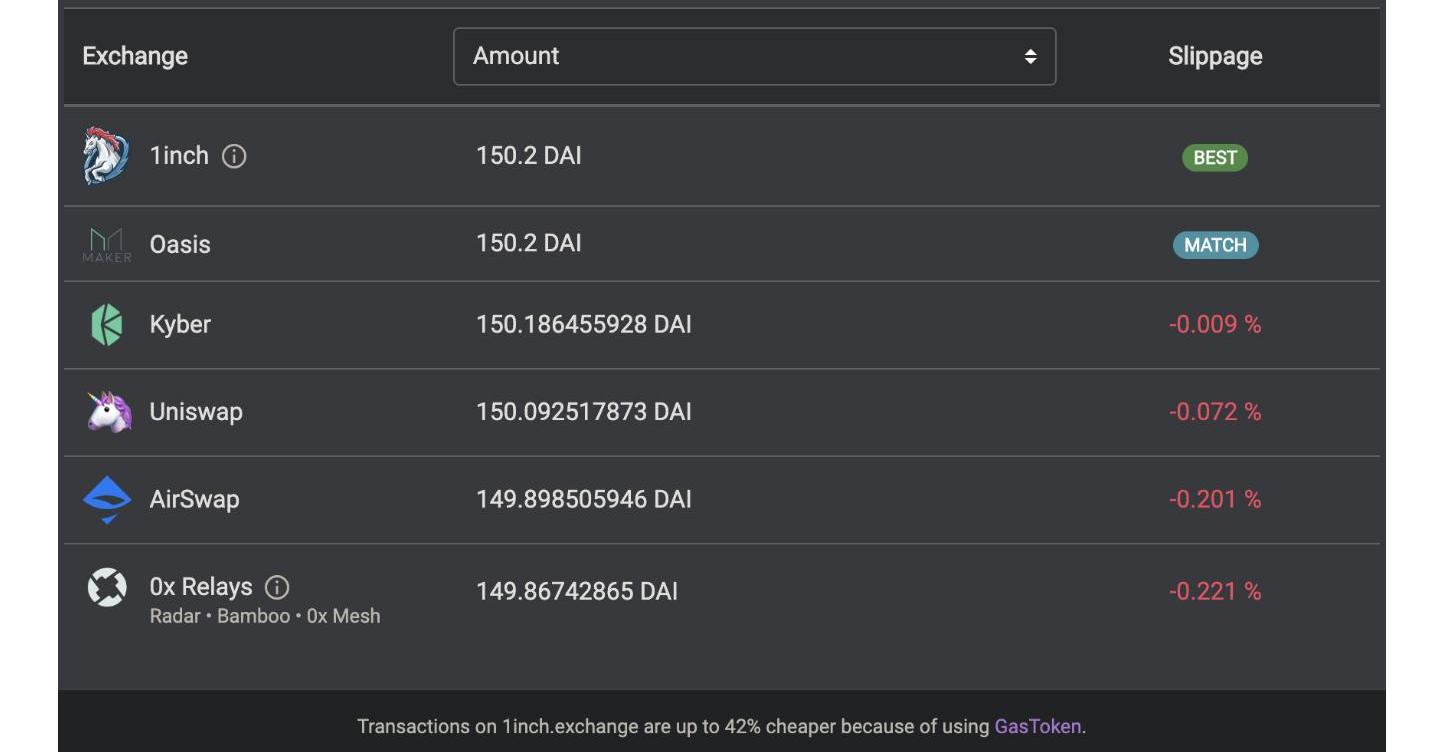Click the -0.072 % slippage value
The image size is (1438, 752).
coord(1215,412)
